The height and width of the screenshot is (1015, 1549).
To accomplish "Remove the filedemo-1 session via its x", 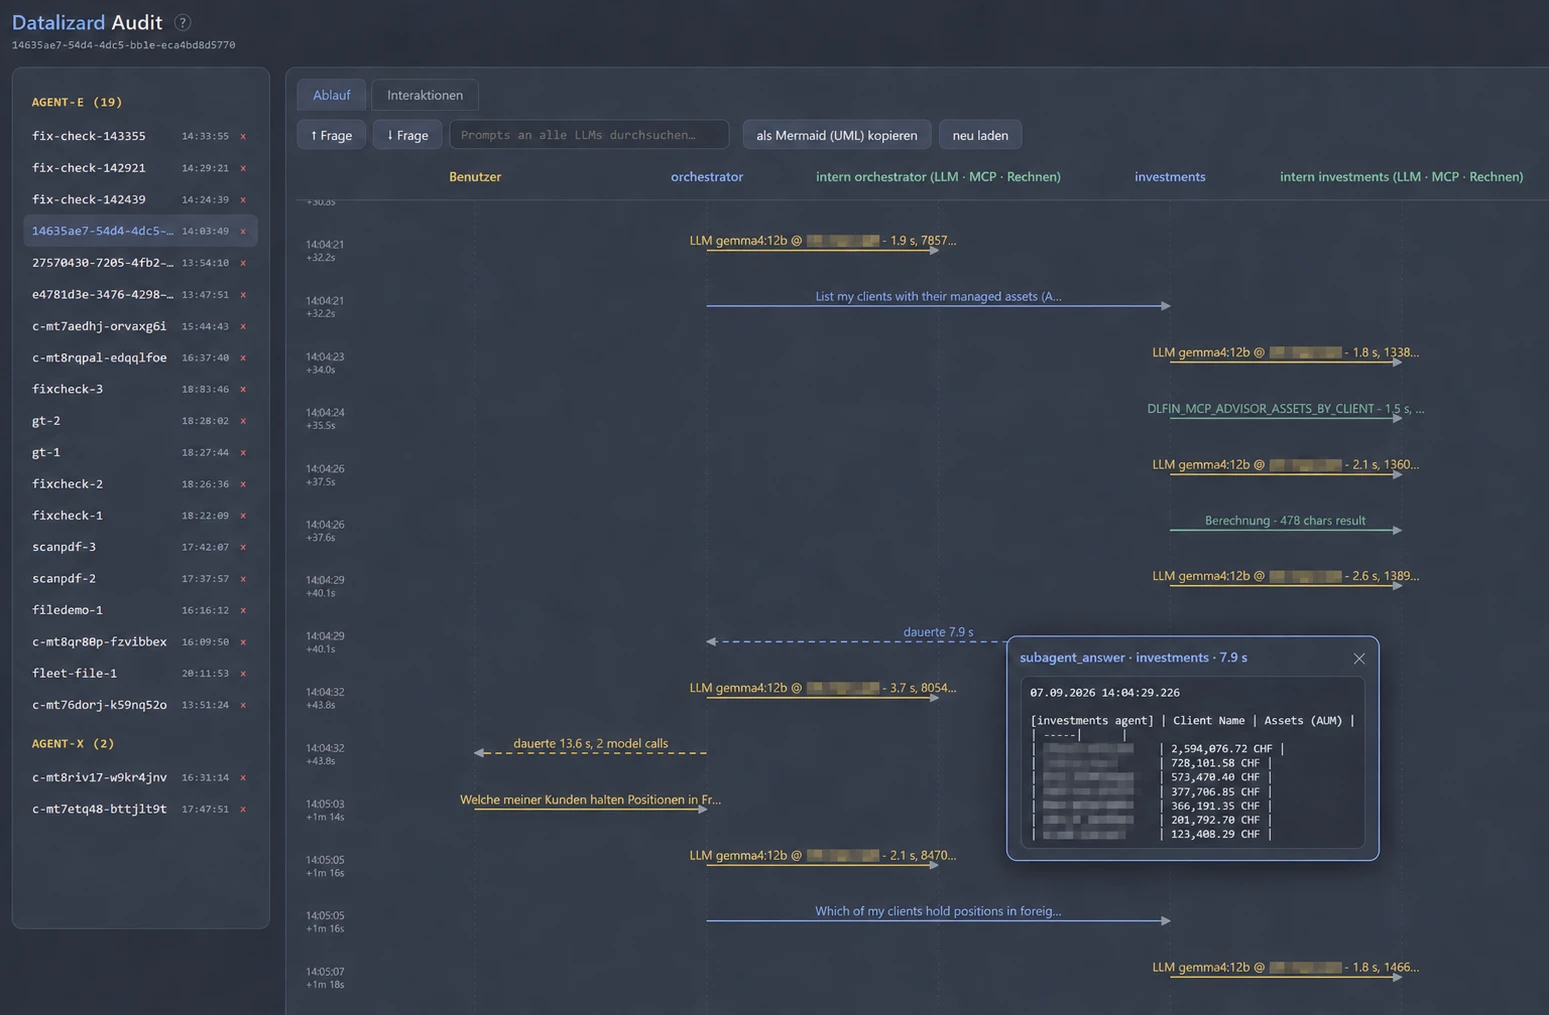I will point(243,610).
